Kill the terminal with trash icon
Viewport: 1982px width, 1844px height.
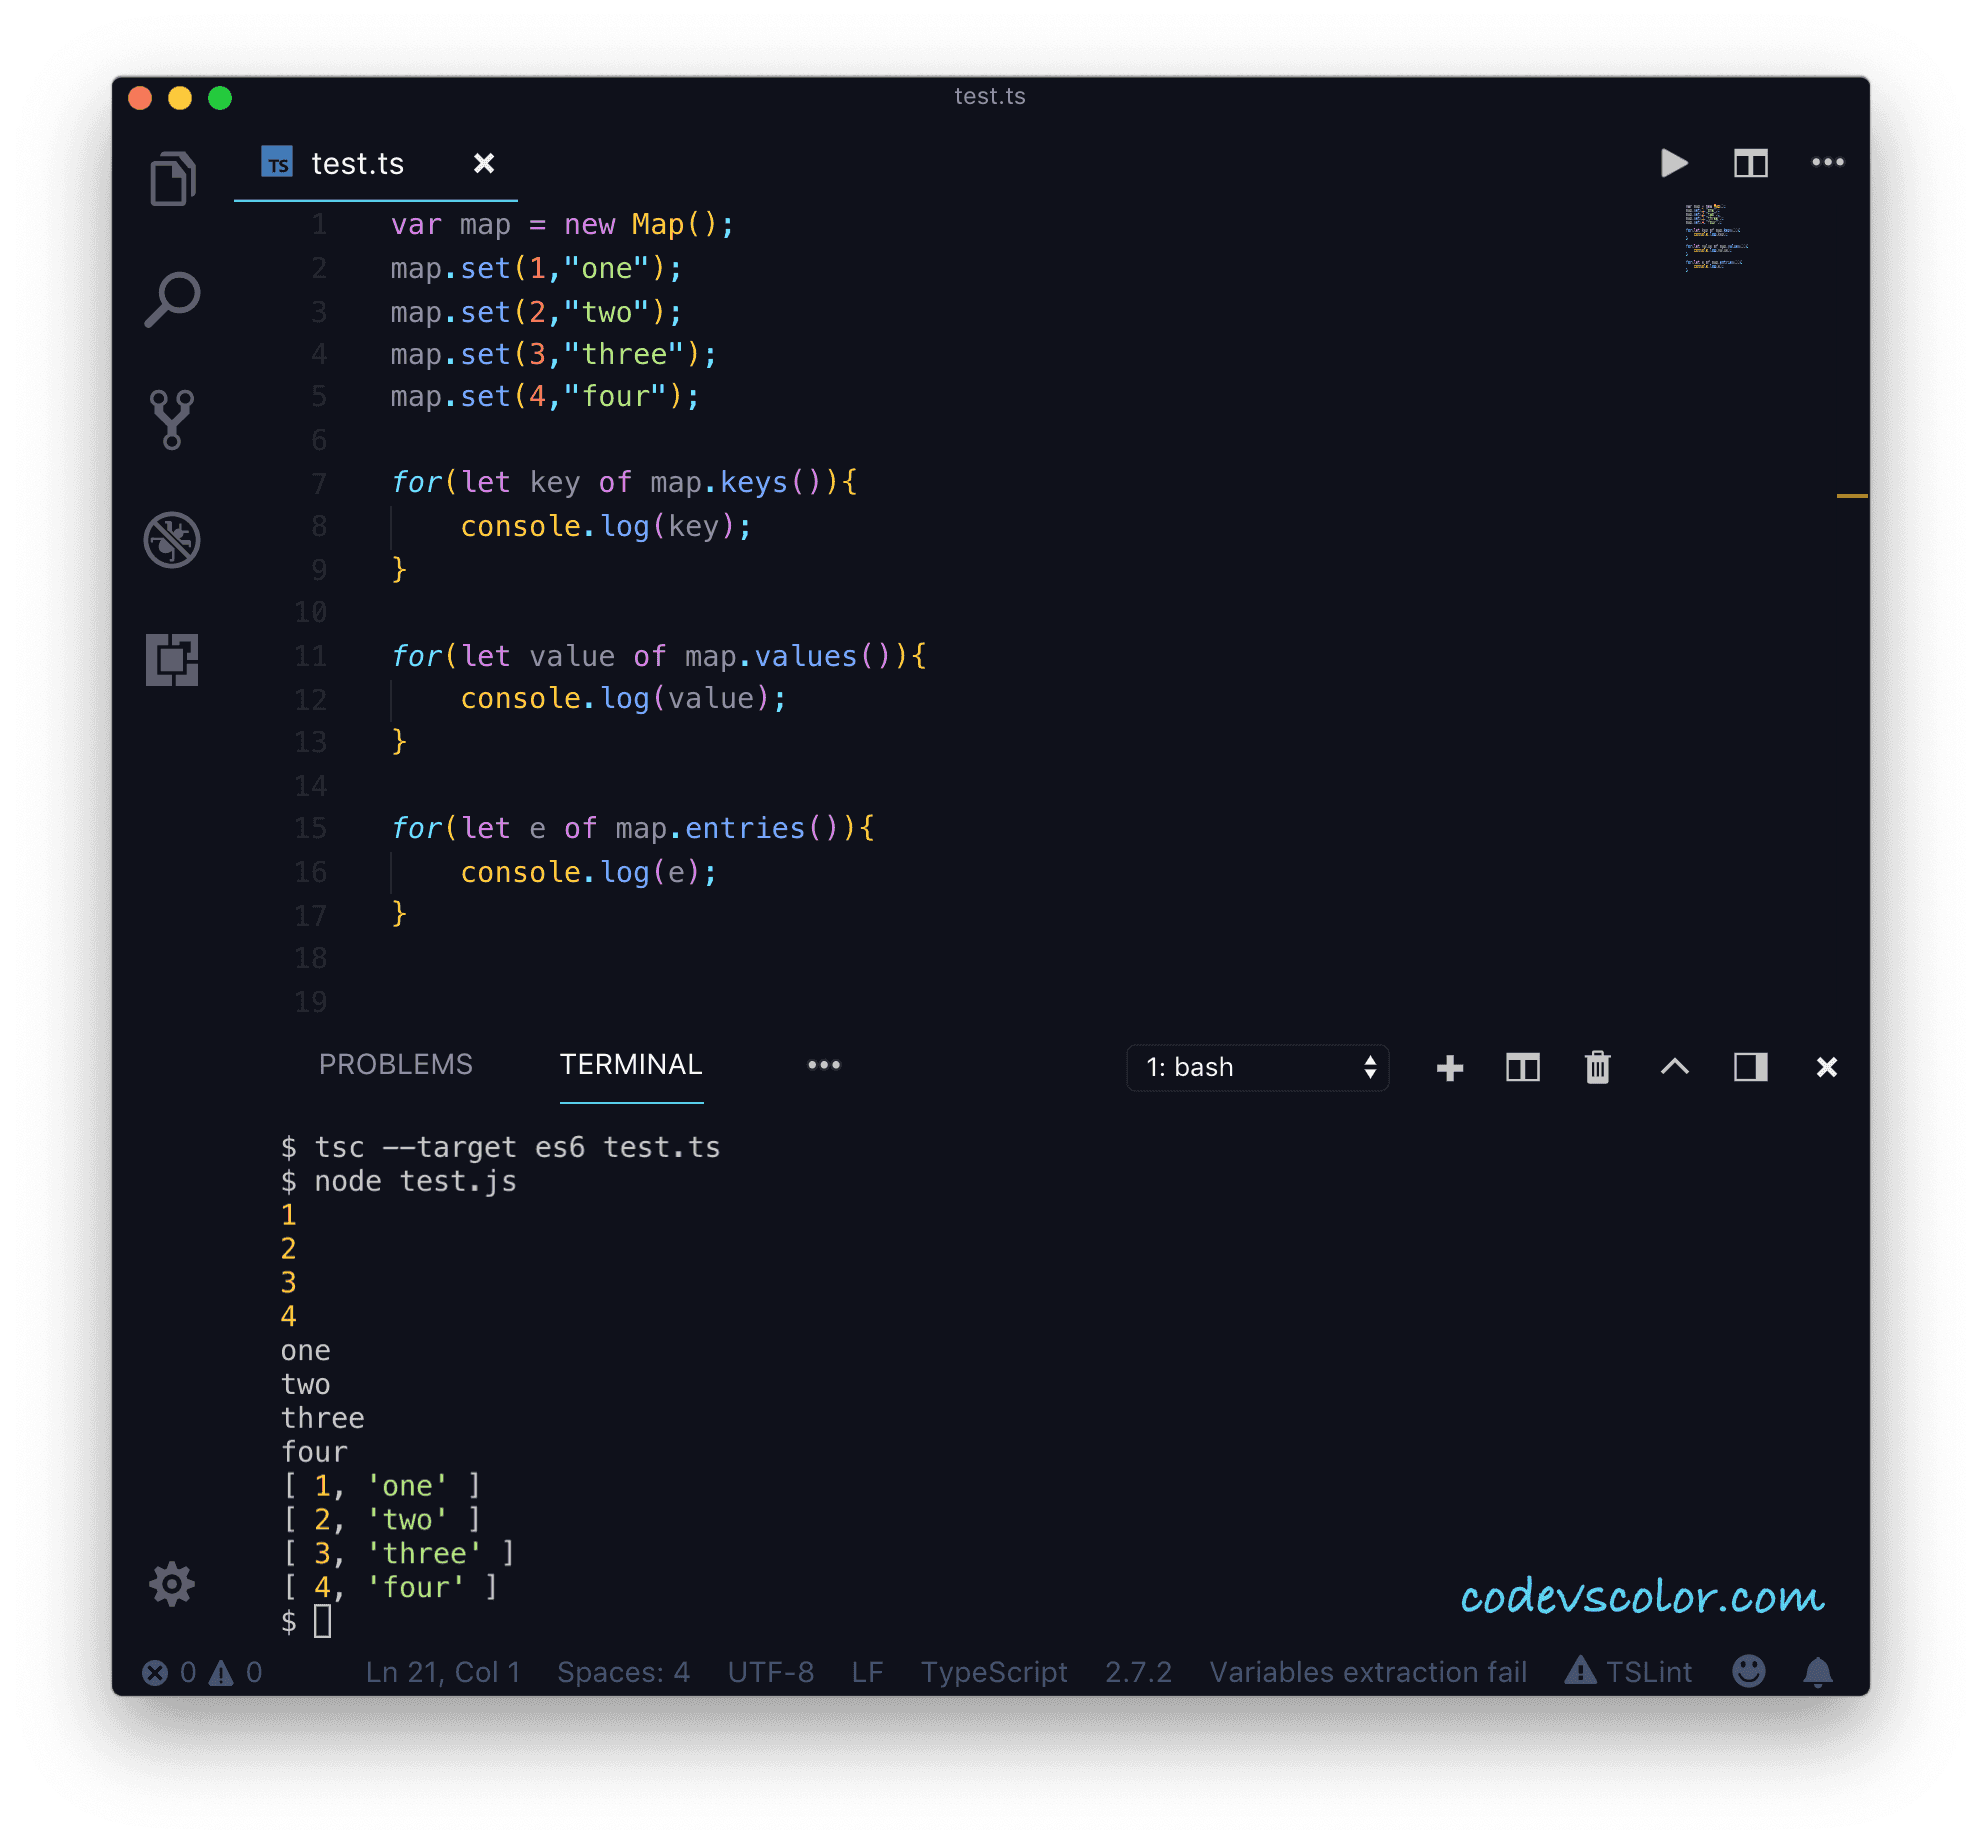tap(1598, 1067)
